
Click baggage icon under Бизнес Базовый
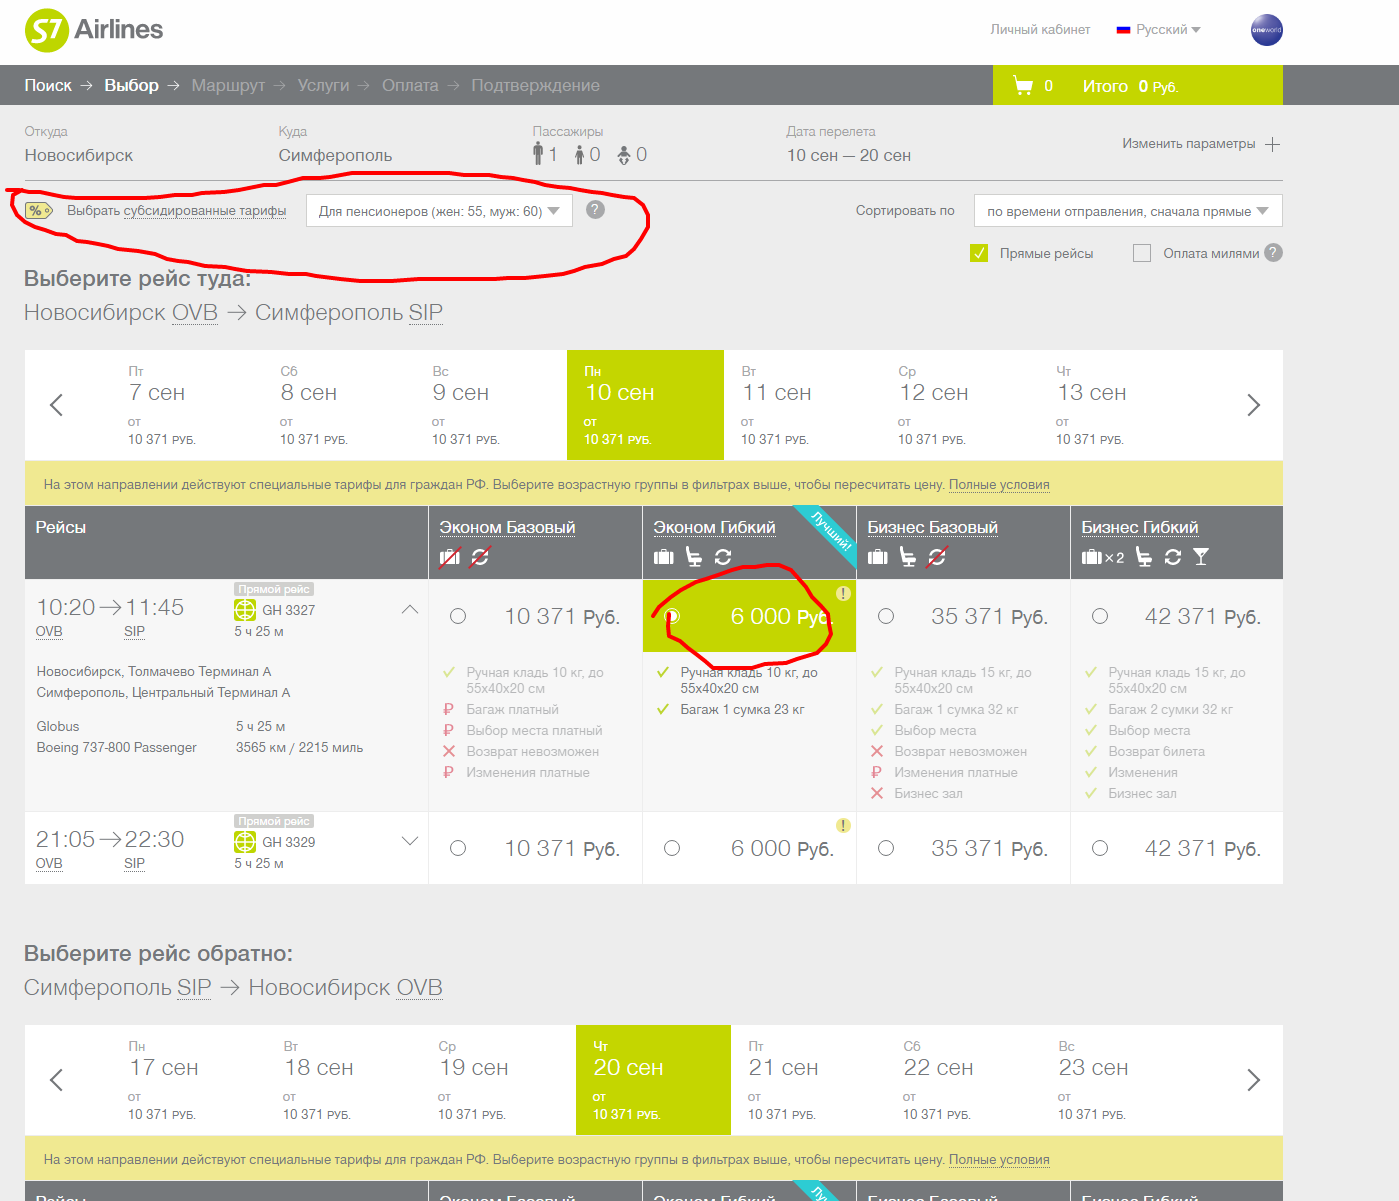pyautogui.click(x=878, y=557)
